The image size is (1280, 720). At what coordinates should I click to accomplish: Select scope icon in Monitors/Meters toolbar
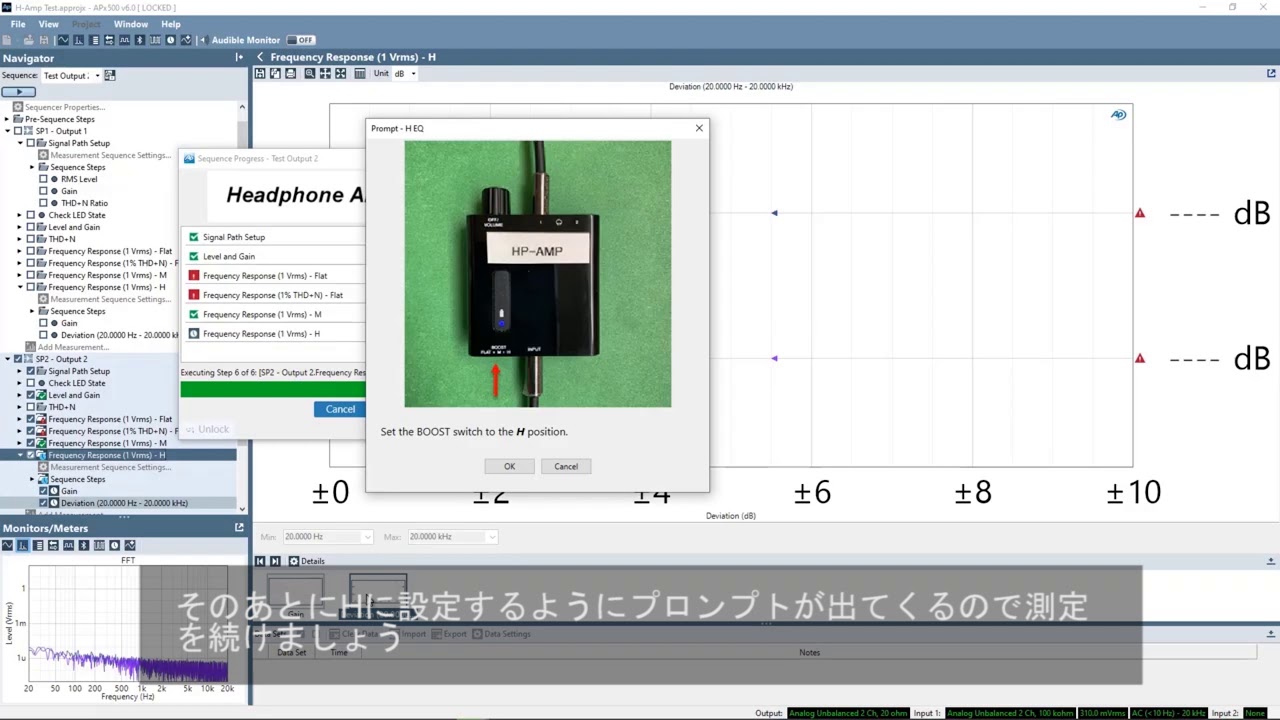point(7,545)
